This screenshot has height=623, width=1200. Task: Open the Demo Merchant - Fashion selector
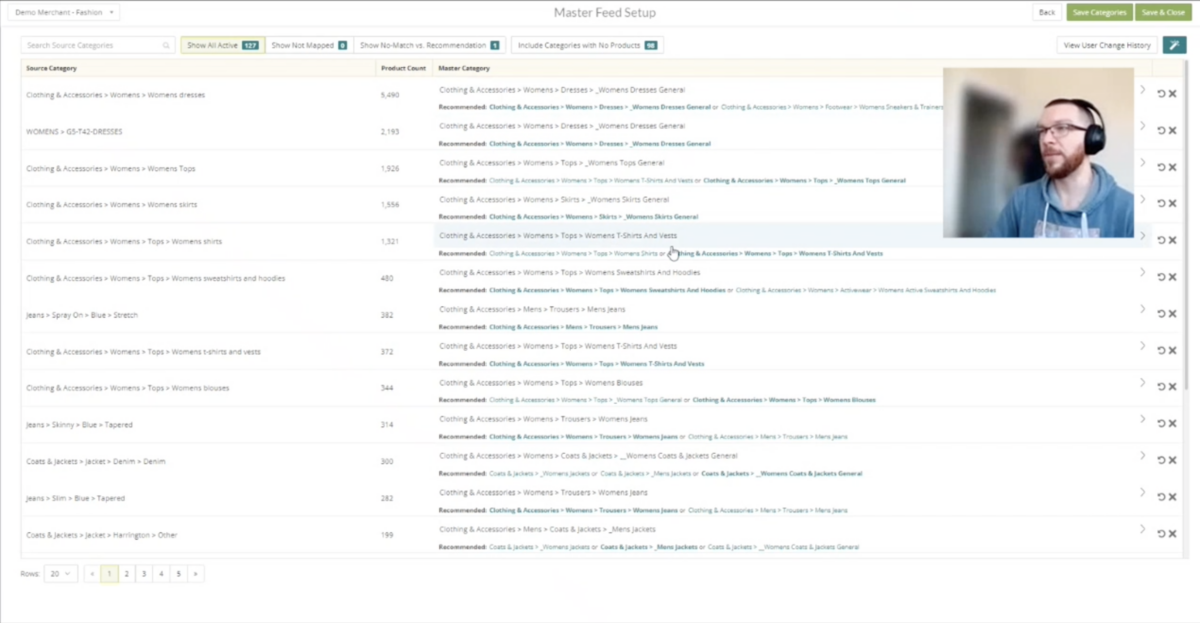(x=63, y=12)
